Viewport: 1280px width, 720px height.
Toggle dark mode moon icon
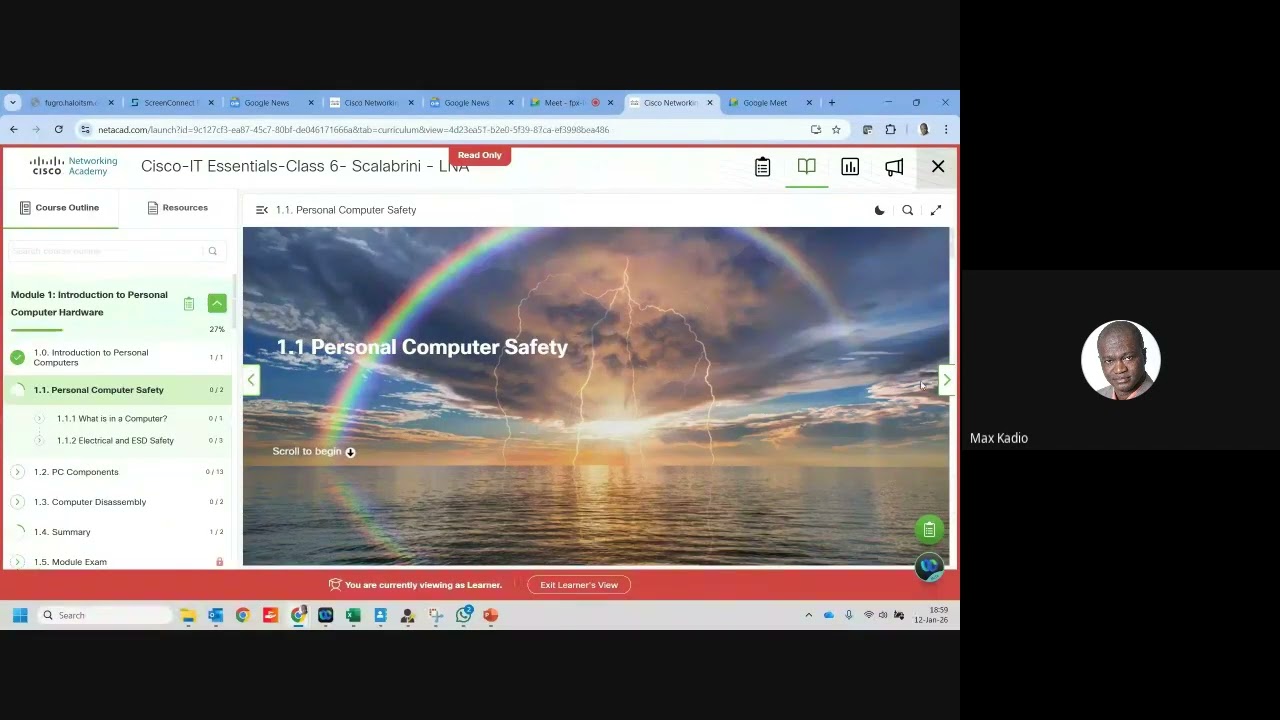click(880, 210)
